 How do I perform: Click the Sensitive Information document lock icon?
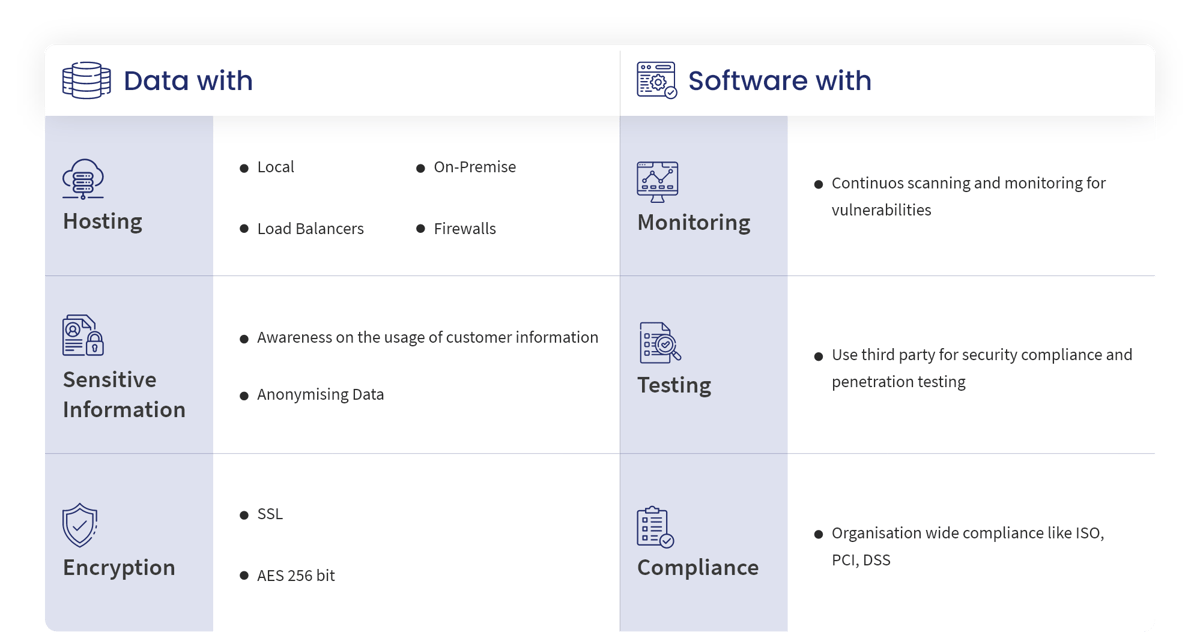(x=83, y=335)
